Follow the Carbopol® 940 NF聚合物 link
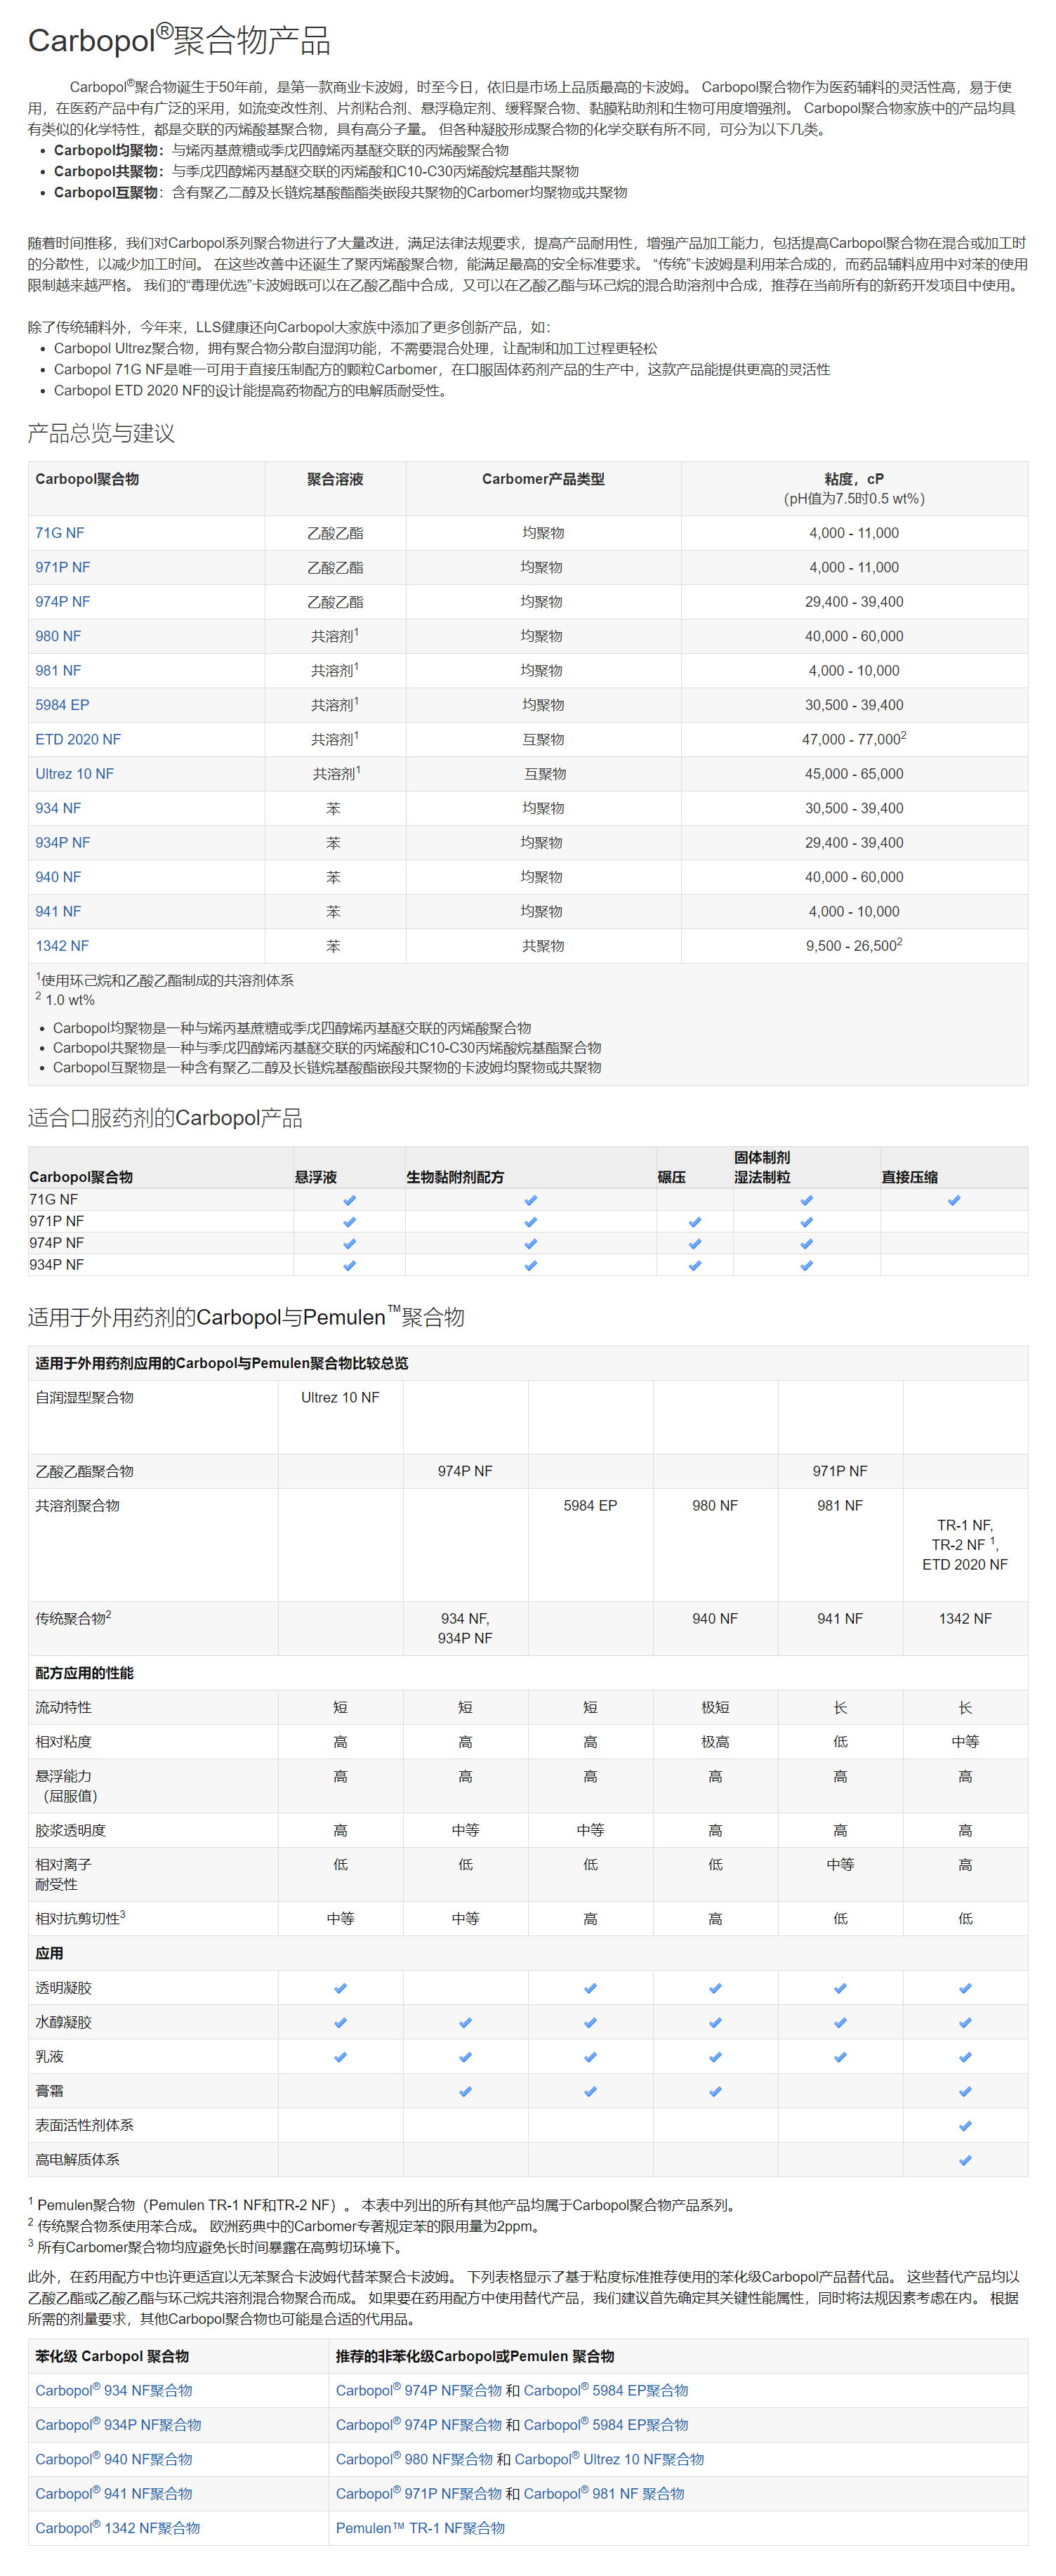 114,2459
